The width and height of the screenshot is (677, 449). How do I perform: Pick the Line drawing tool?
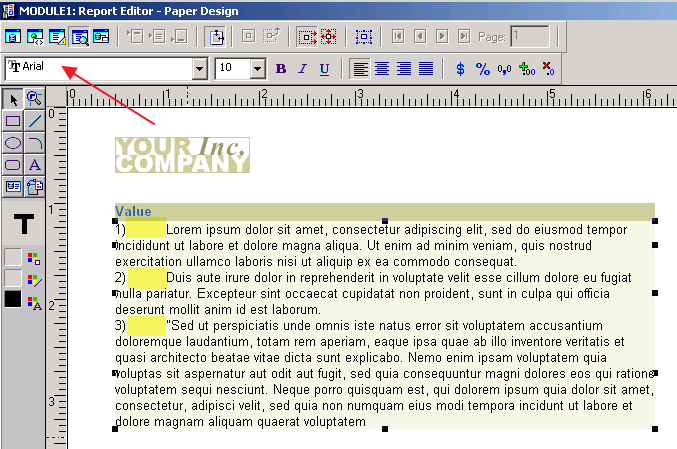[35, 120]
